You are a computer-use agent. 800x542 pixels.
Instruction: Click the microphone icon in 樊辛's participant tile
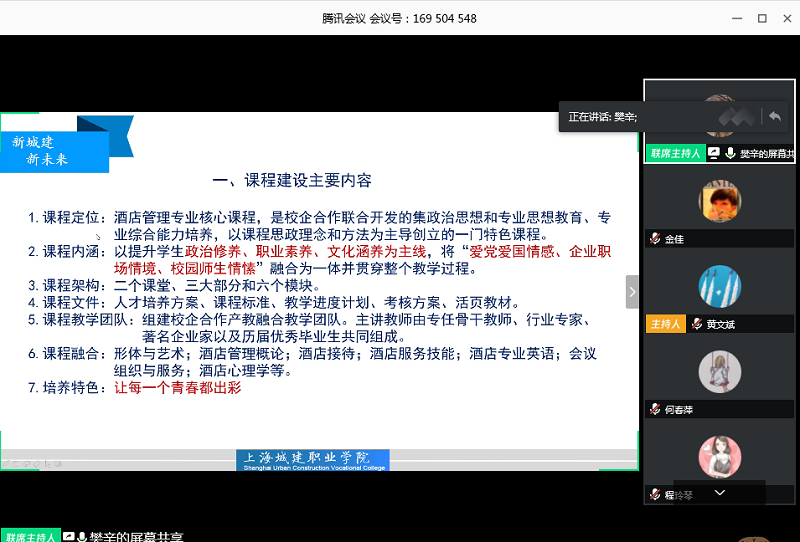click(x=730, y=153)
